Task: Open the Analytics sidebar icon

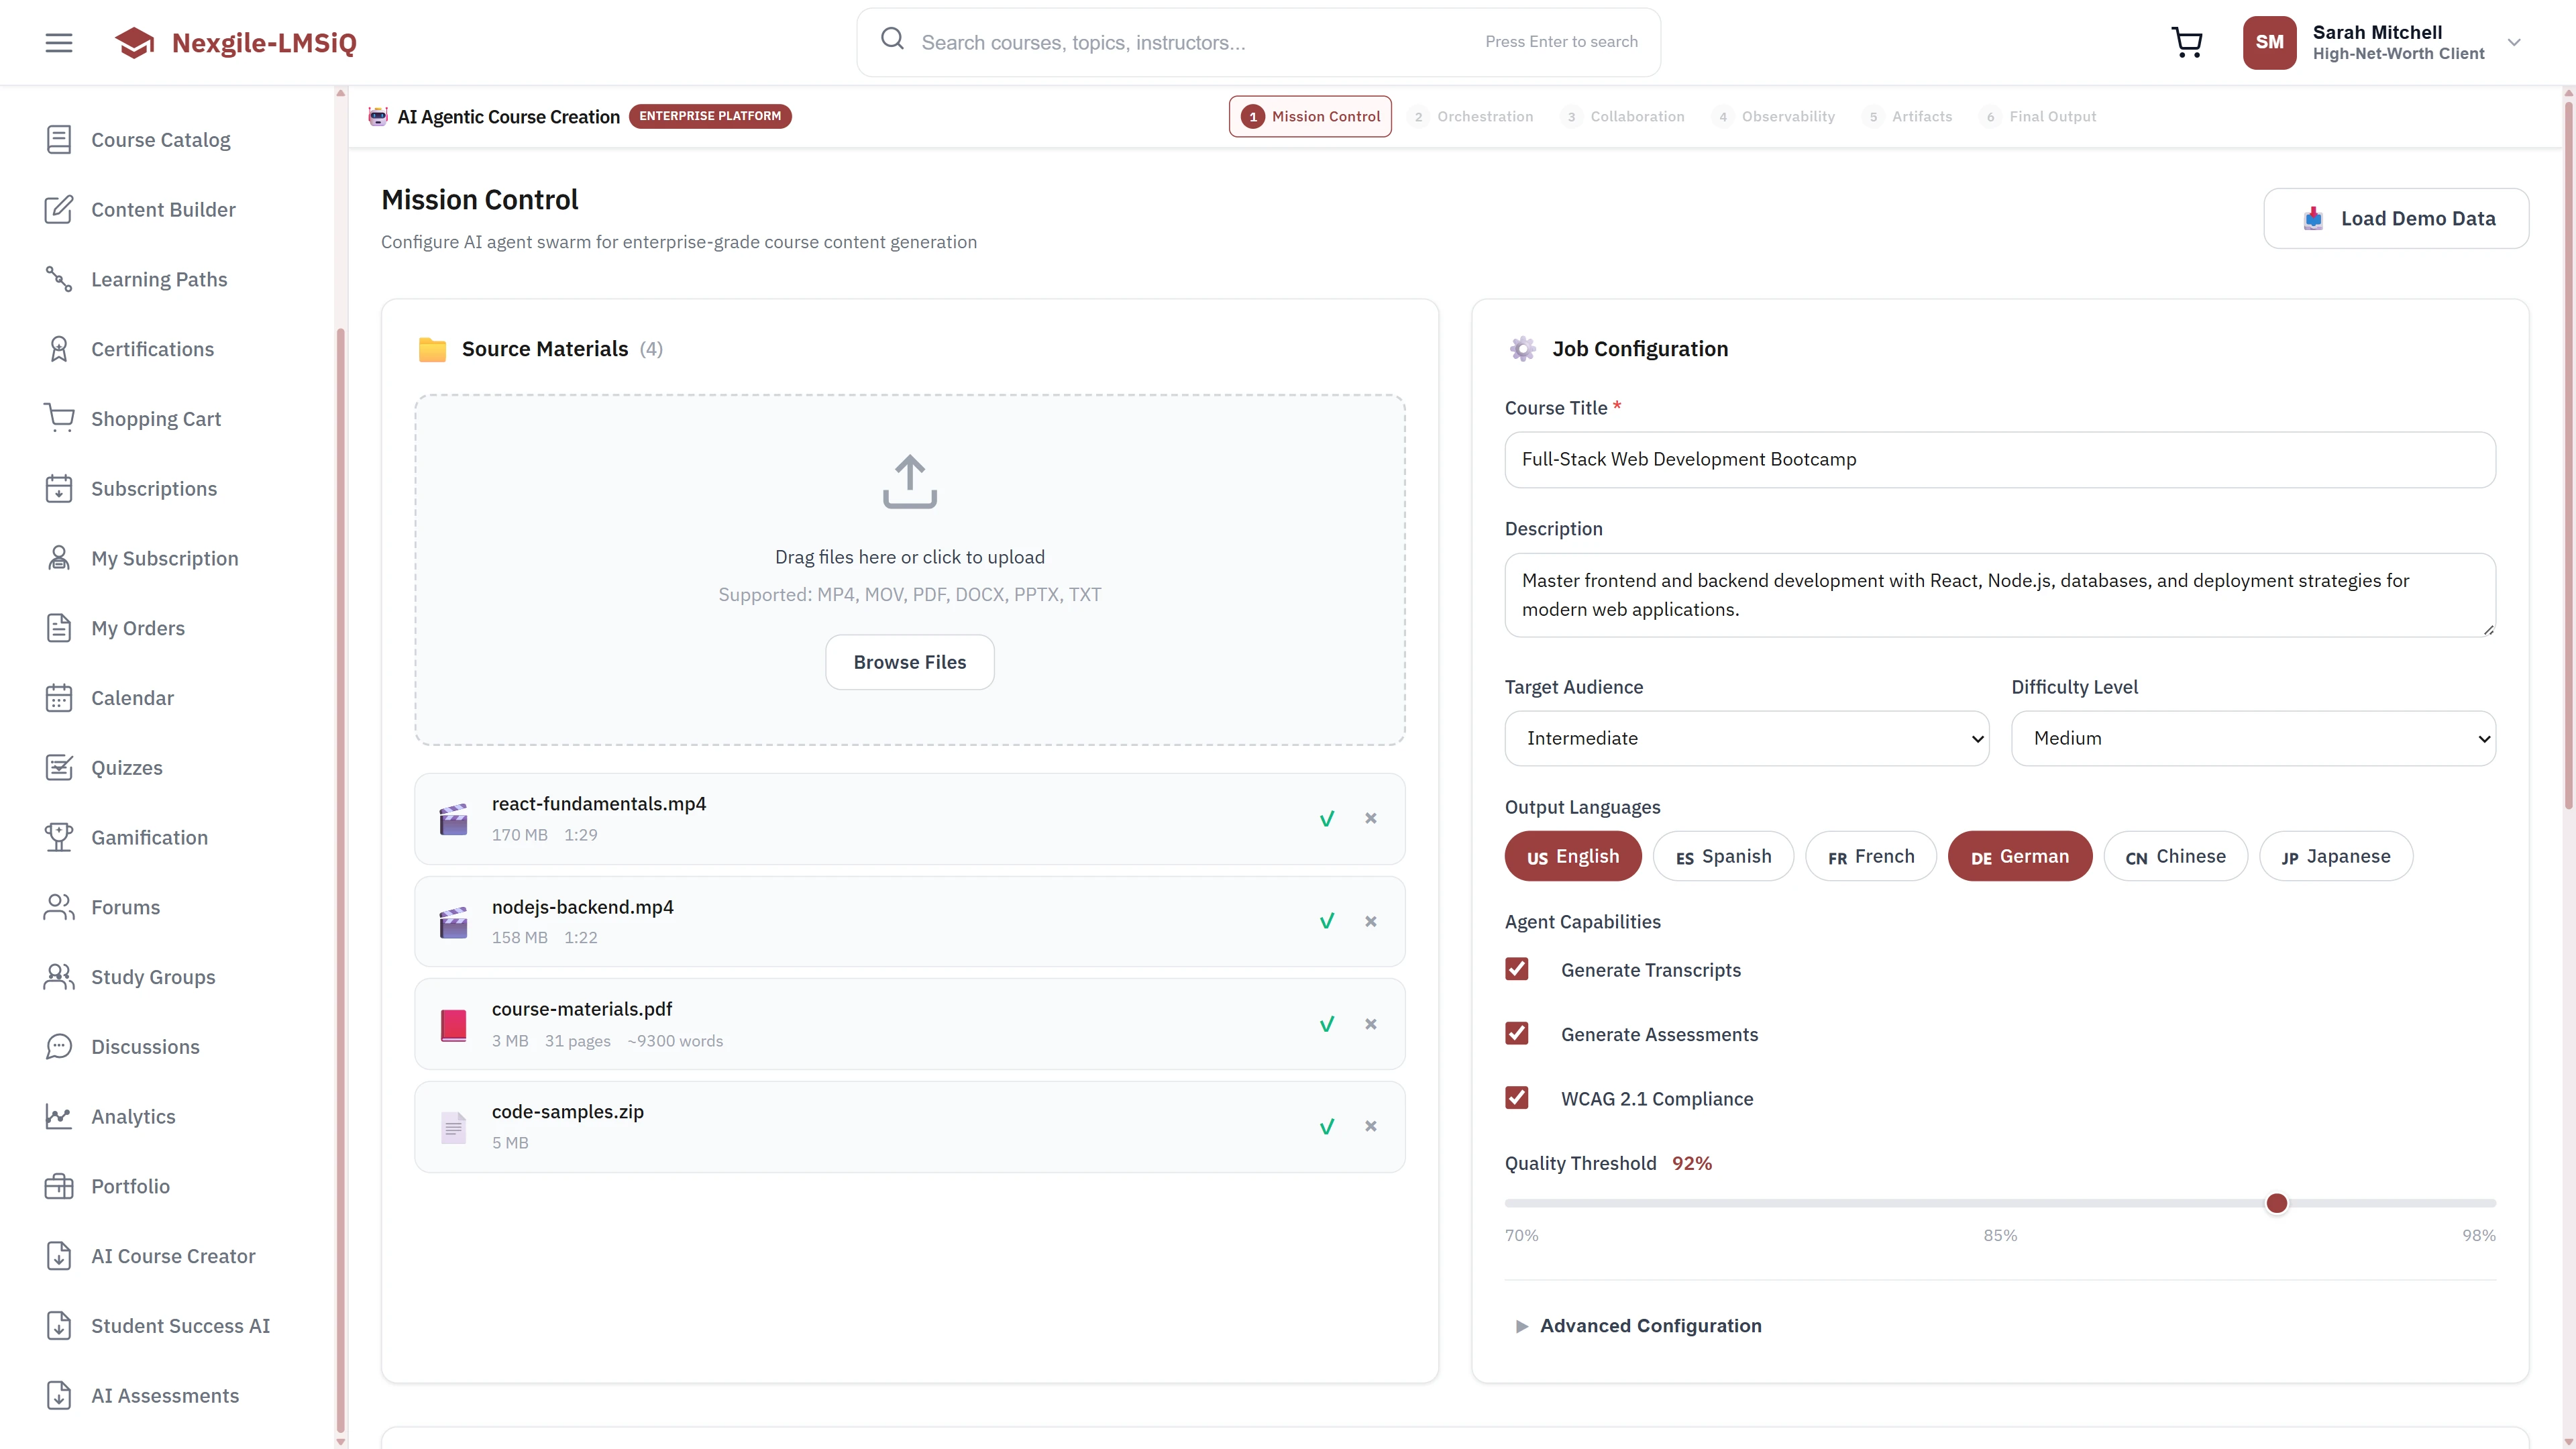Action: click(59, 1116)
